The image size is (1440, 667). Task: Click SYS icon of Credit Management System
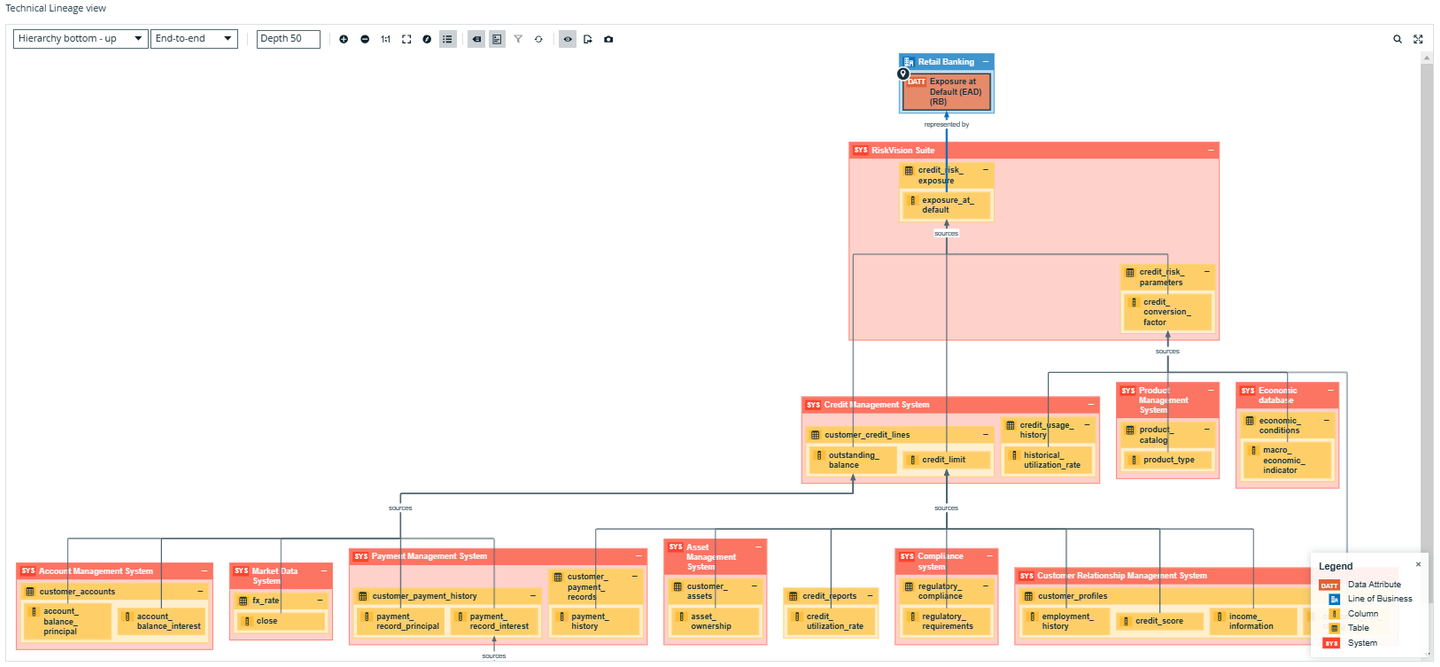tap(813, 405)
